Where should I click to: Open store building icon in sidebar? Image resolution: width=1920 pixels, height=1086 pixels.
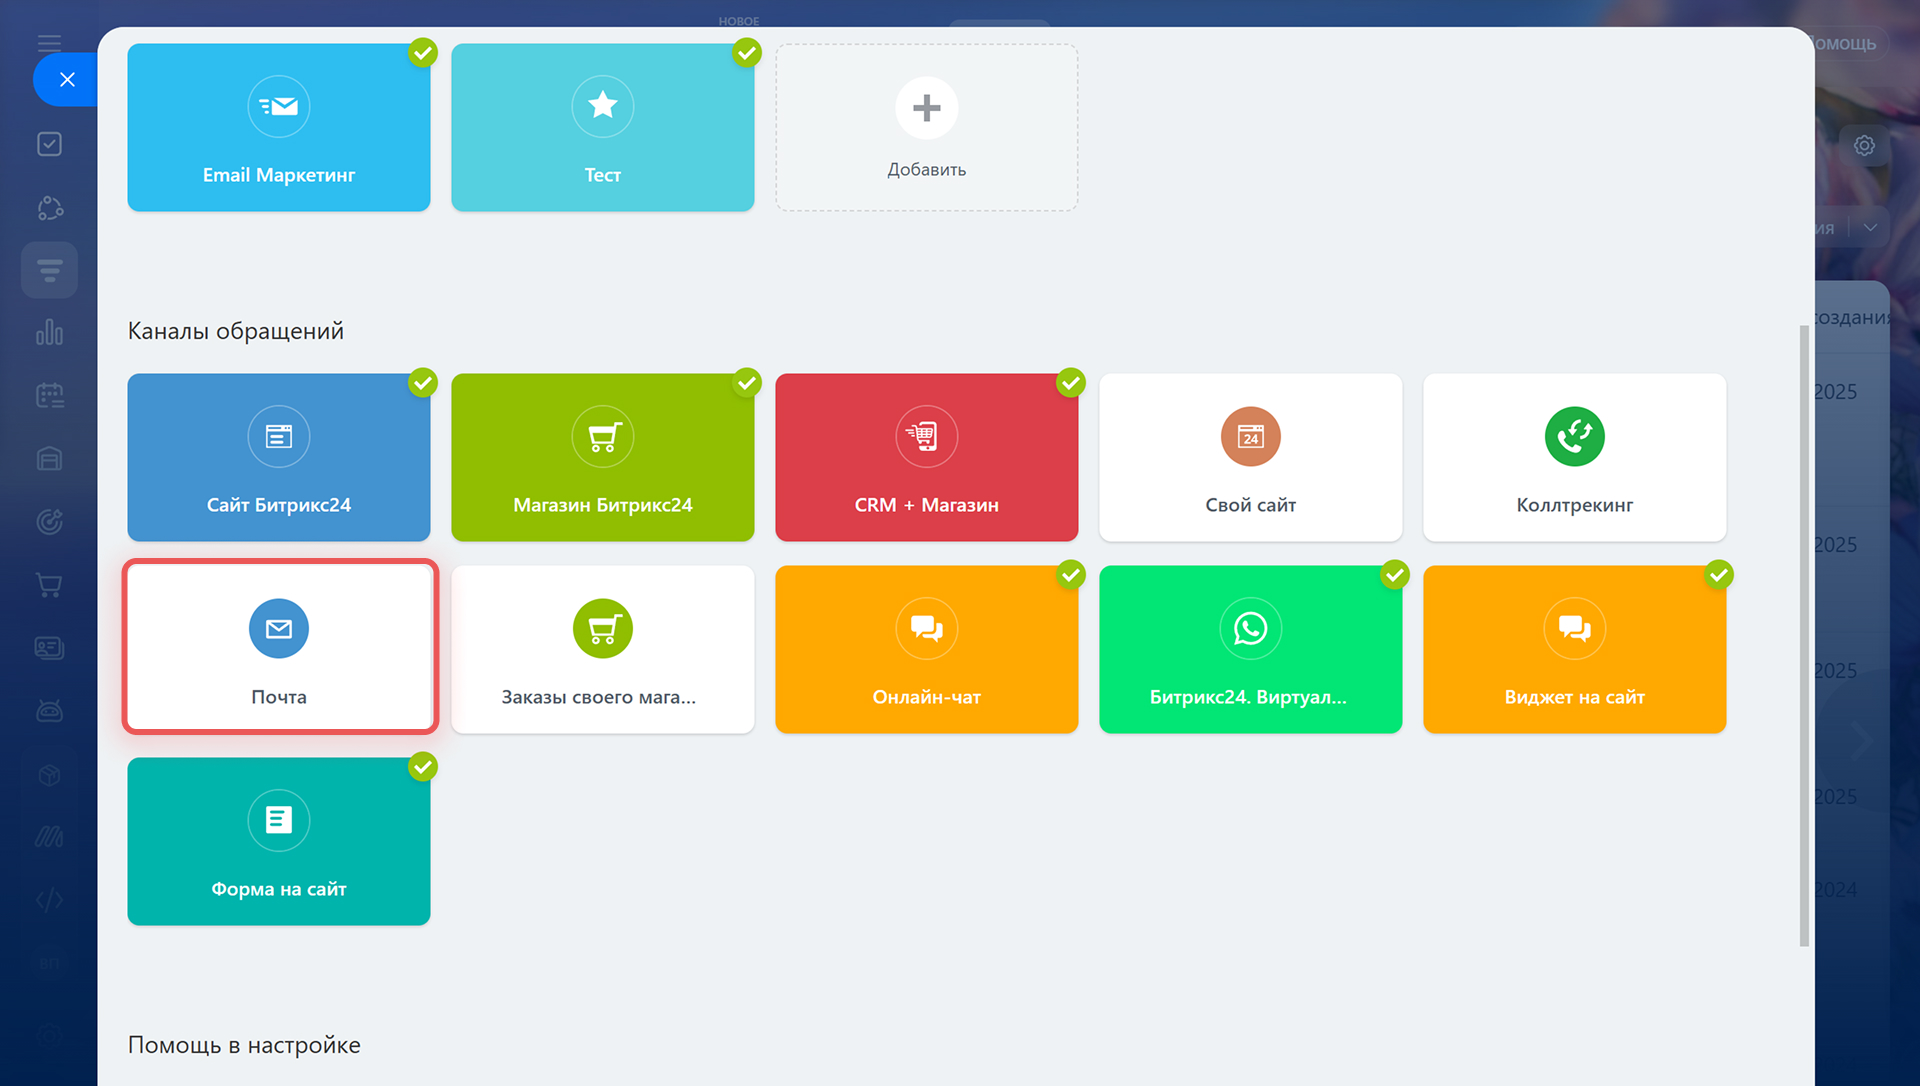tap(49, 459)
